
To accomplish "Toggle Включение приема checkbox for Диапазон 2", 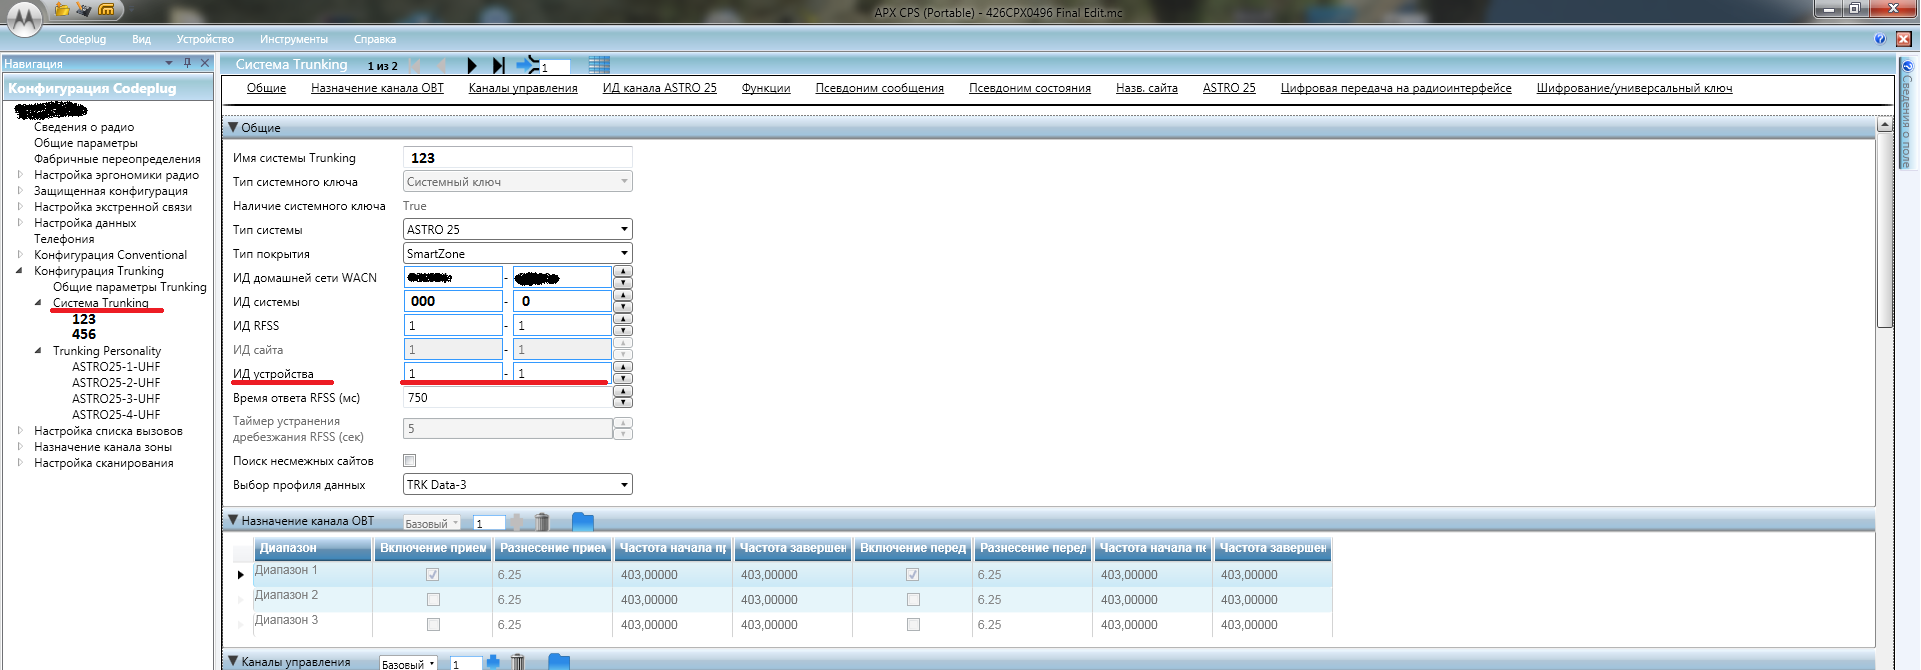I will coord(433,600).
